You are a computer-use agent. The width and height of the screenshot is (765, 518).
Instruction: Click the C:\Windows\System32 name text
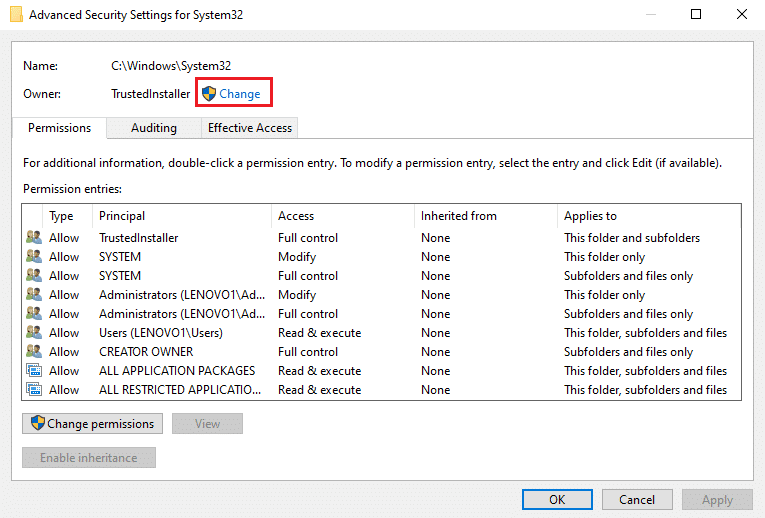point(171,65)
